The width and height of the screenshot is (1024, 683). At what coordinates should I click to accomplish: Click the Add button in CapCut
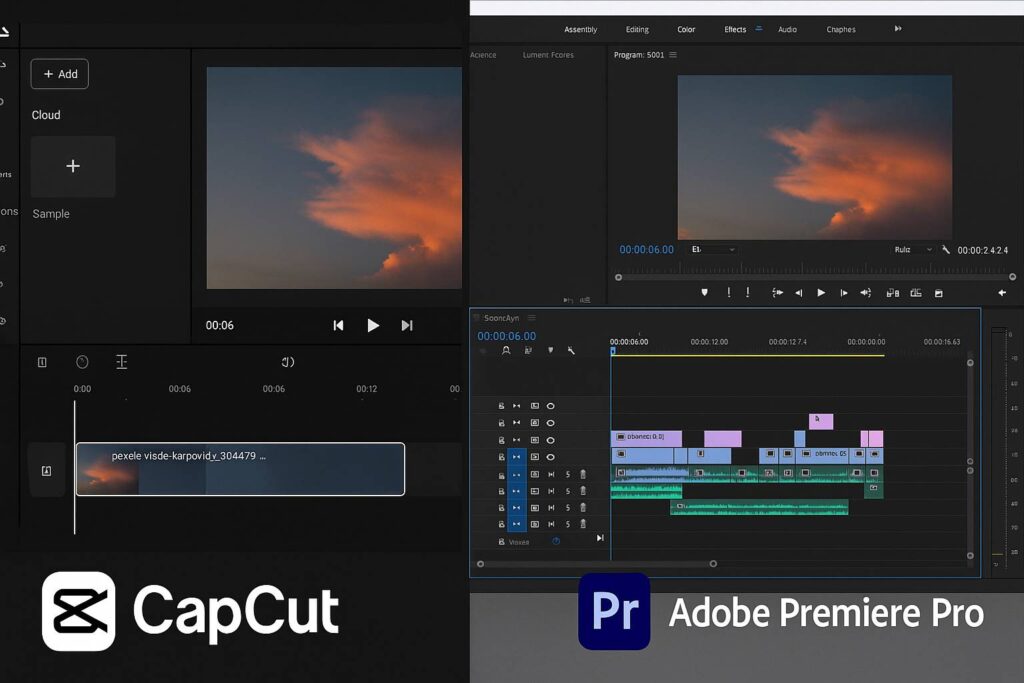(x=60, y=74)
